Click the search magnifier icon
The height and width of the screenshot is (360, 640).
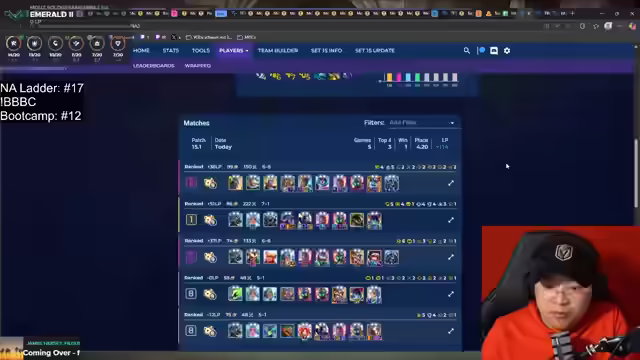pos(467,51)
